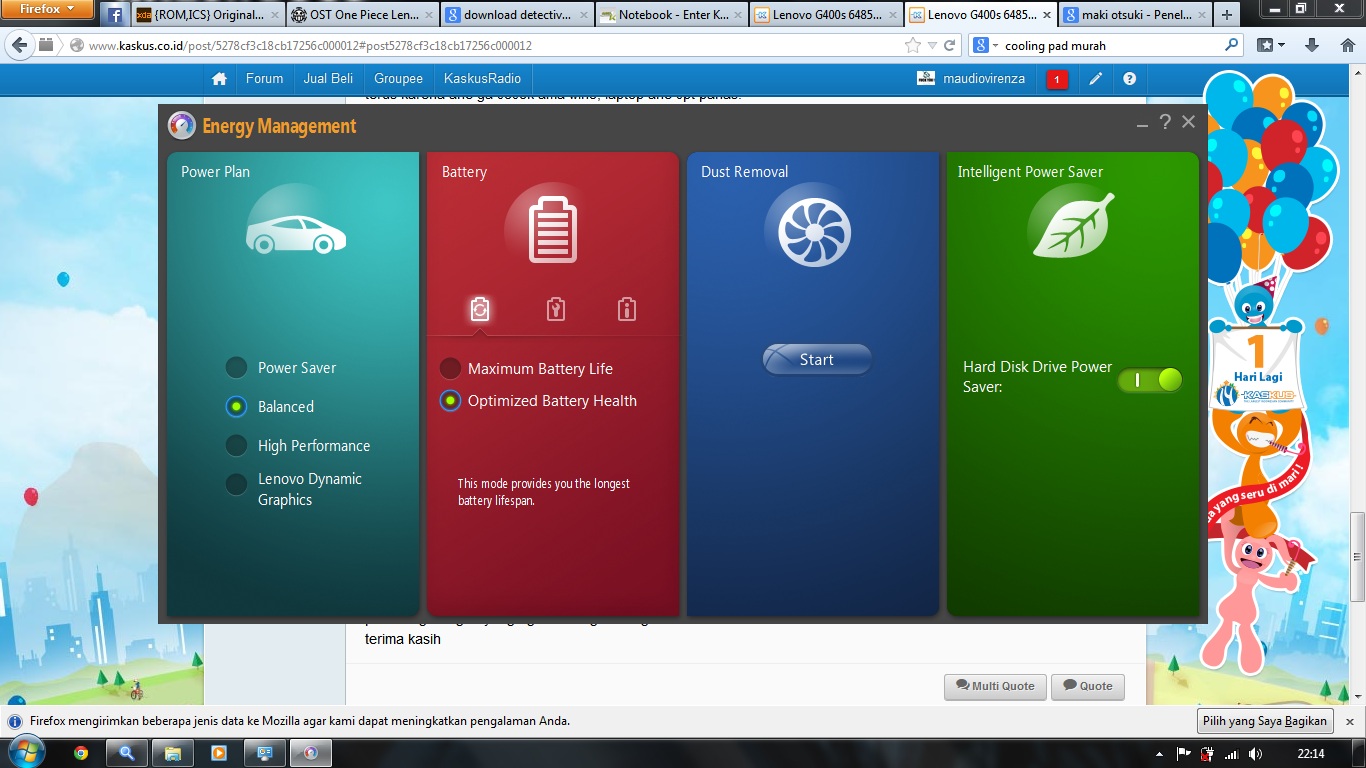Select the Balanced power plan

tap(270, 406)
